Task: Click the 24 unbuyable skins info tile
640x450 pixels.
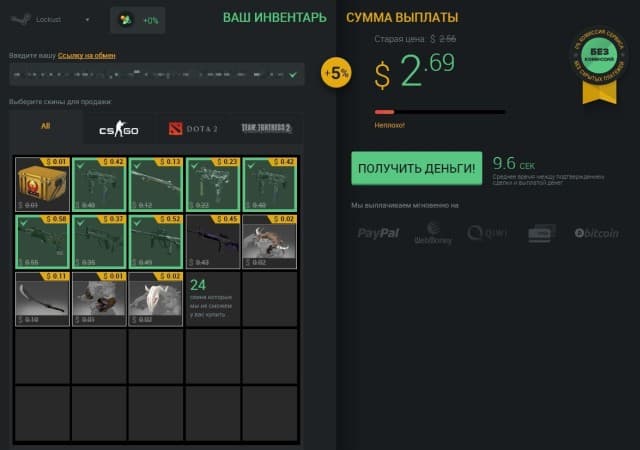Action: [213, 299]
